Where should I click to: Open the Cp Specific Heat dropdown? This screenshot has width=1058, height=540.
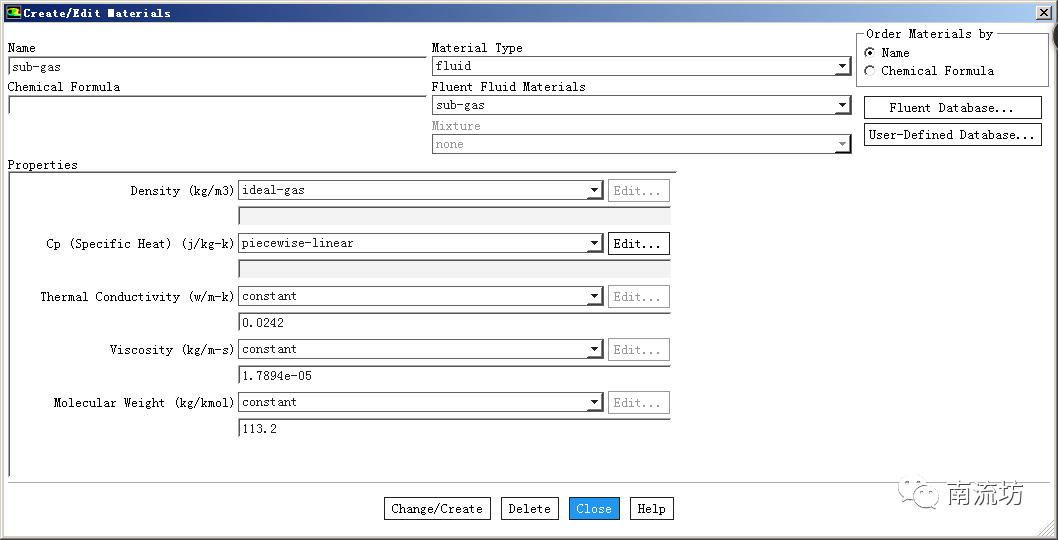pos(420,243)
